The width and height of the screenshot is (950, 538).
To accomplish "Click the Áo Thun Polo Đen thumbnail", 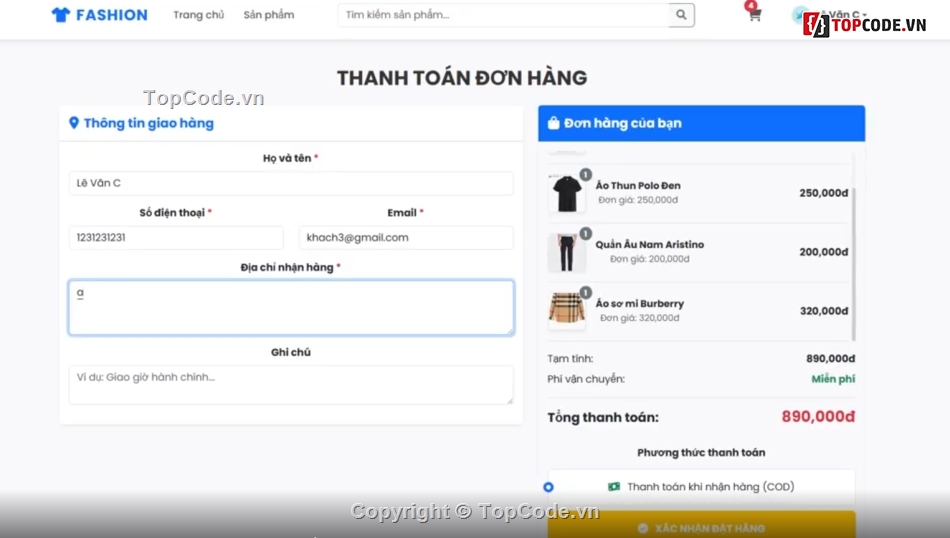I will 566,193.
